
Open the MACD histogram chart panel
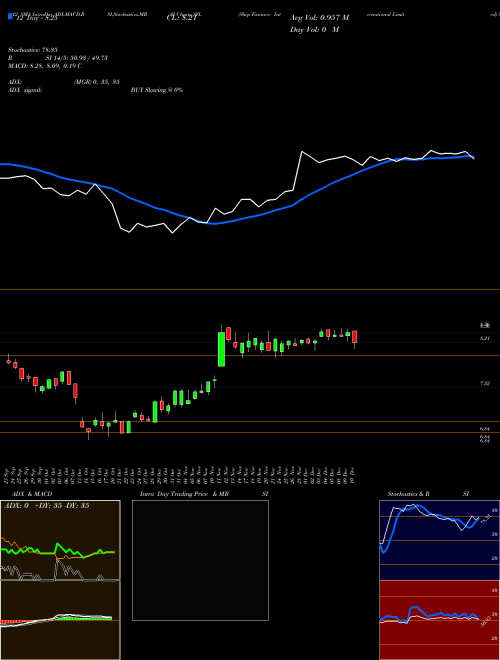point(60,620)
